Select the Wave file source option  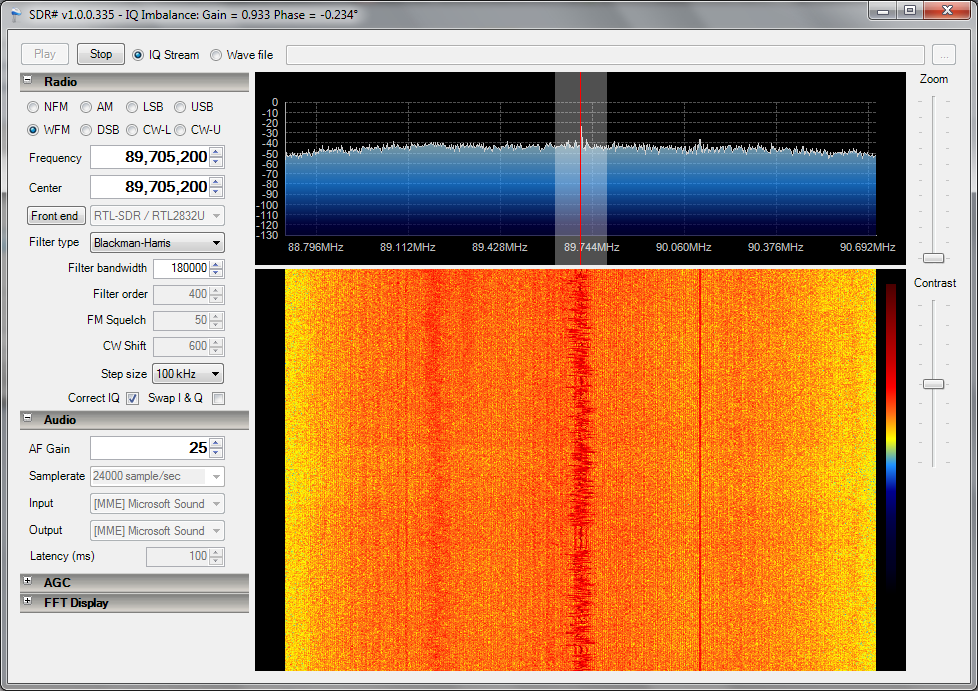coord(217,55)
